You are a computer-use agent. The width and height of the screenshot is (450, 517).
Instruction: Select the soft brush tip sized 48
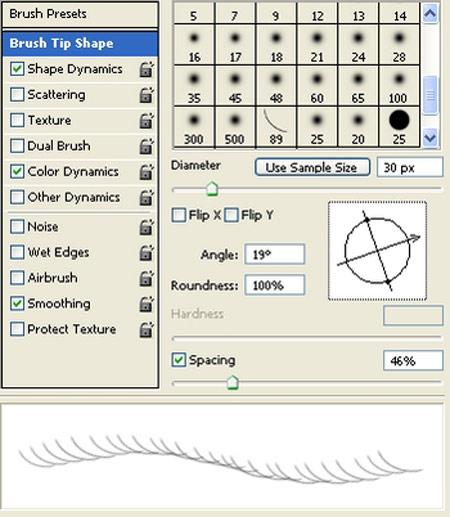[x=276, y=86]
